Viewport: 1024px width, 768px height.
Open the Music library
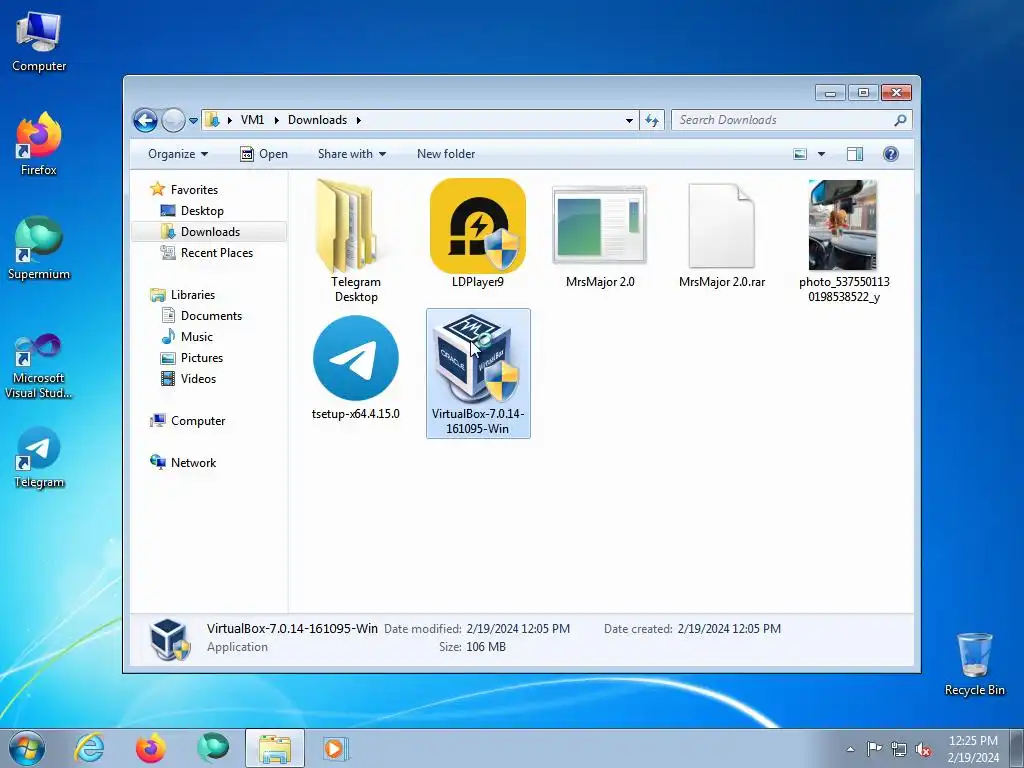tap(197, 337)
